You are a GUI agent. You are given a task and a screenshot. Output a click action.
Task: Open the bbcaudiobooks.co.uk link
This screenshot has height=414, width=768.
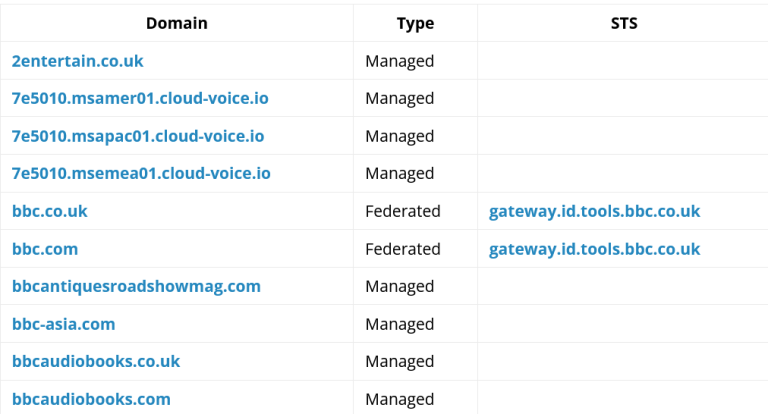point(96,361)
